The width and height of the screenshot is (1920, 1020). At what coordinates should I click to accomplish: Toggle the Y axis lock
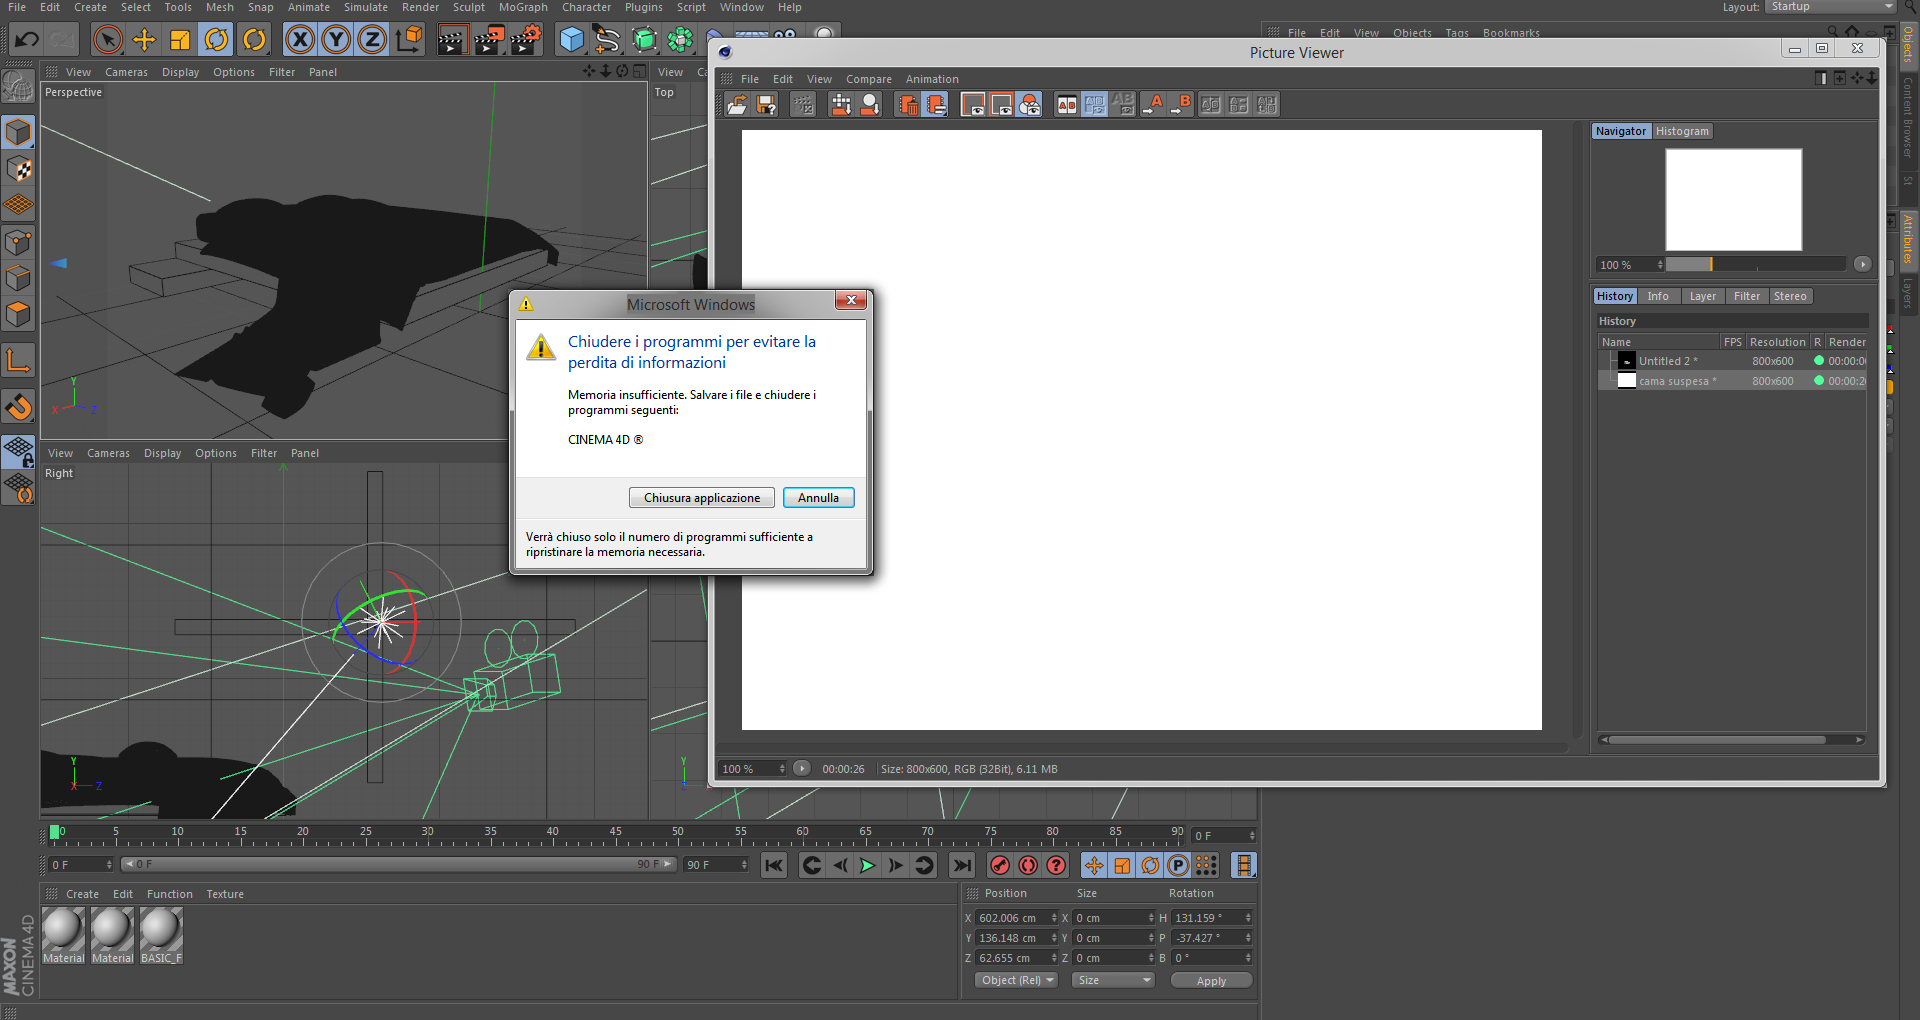click(336, 40)
